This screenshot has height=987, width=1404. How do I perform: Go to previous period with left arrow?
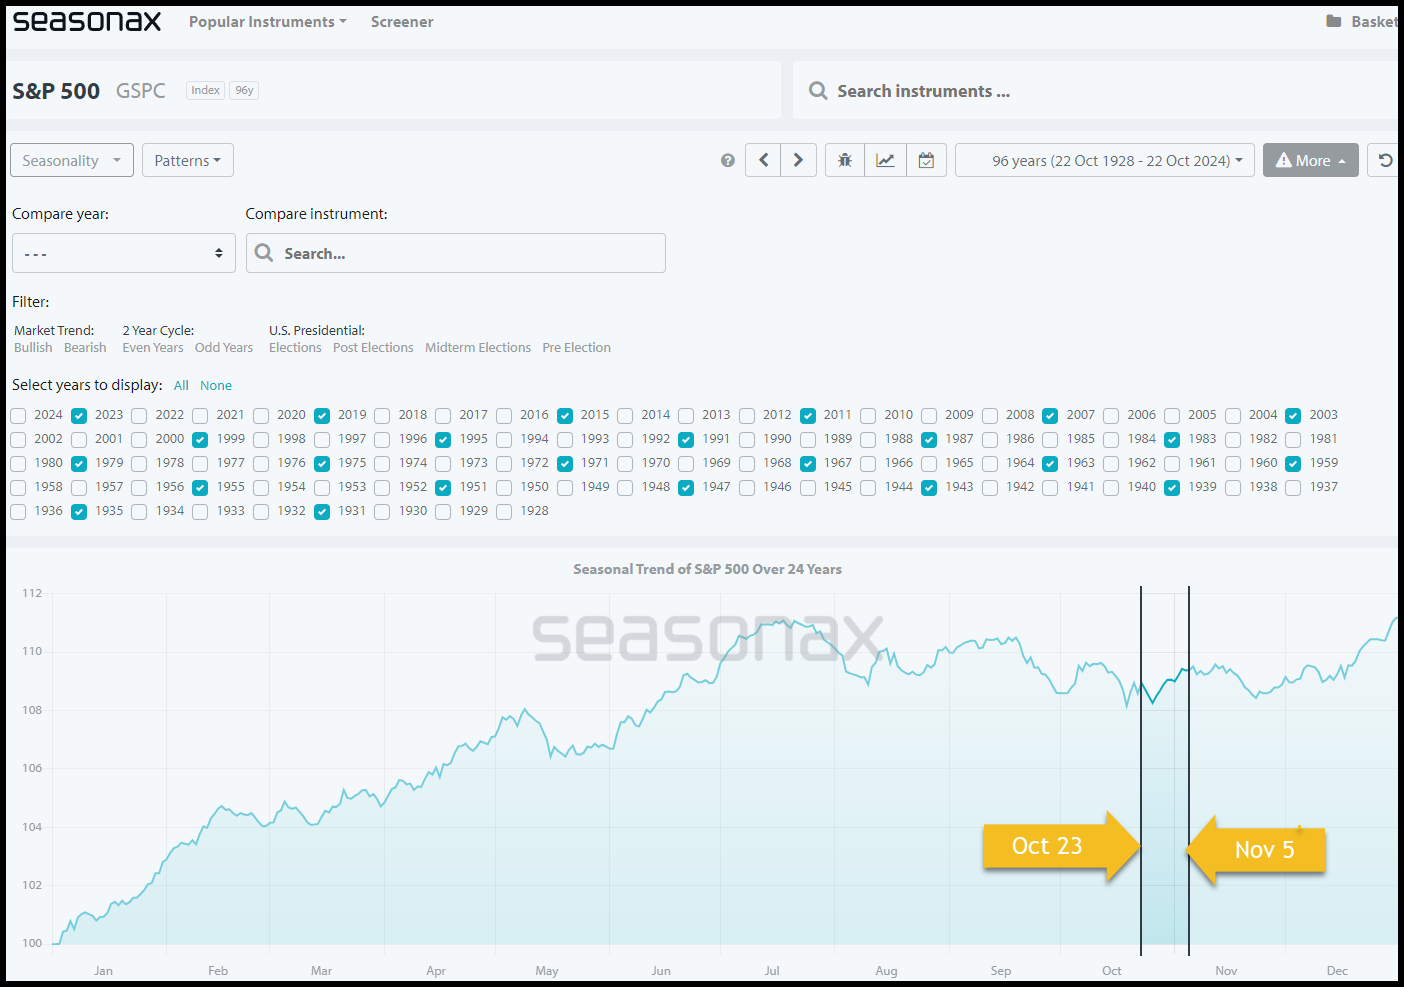tap(763, 160)
